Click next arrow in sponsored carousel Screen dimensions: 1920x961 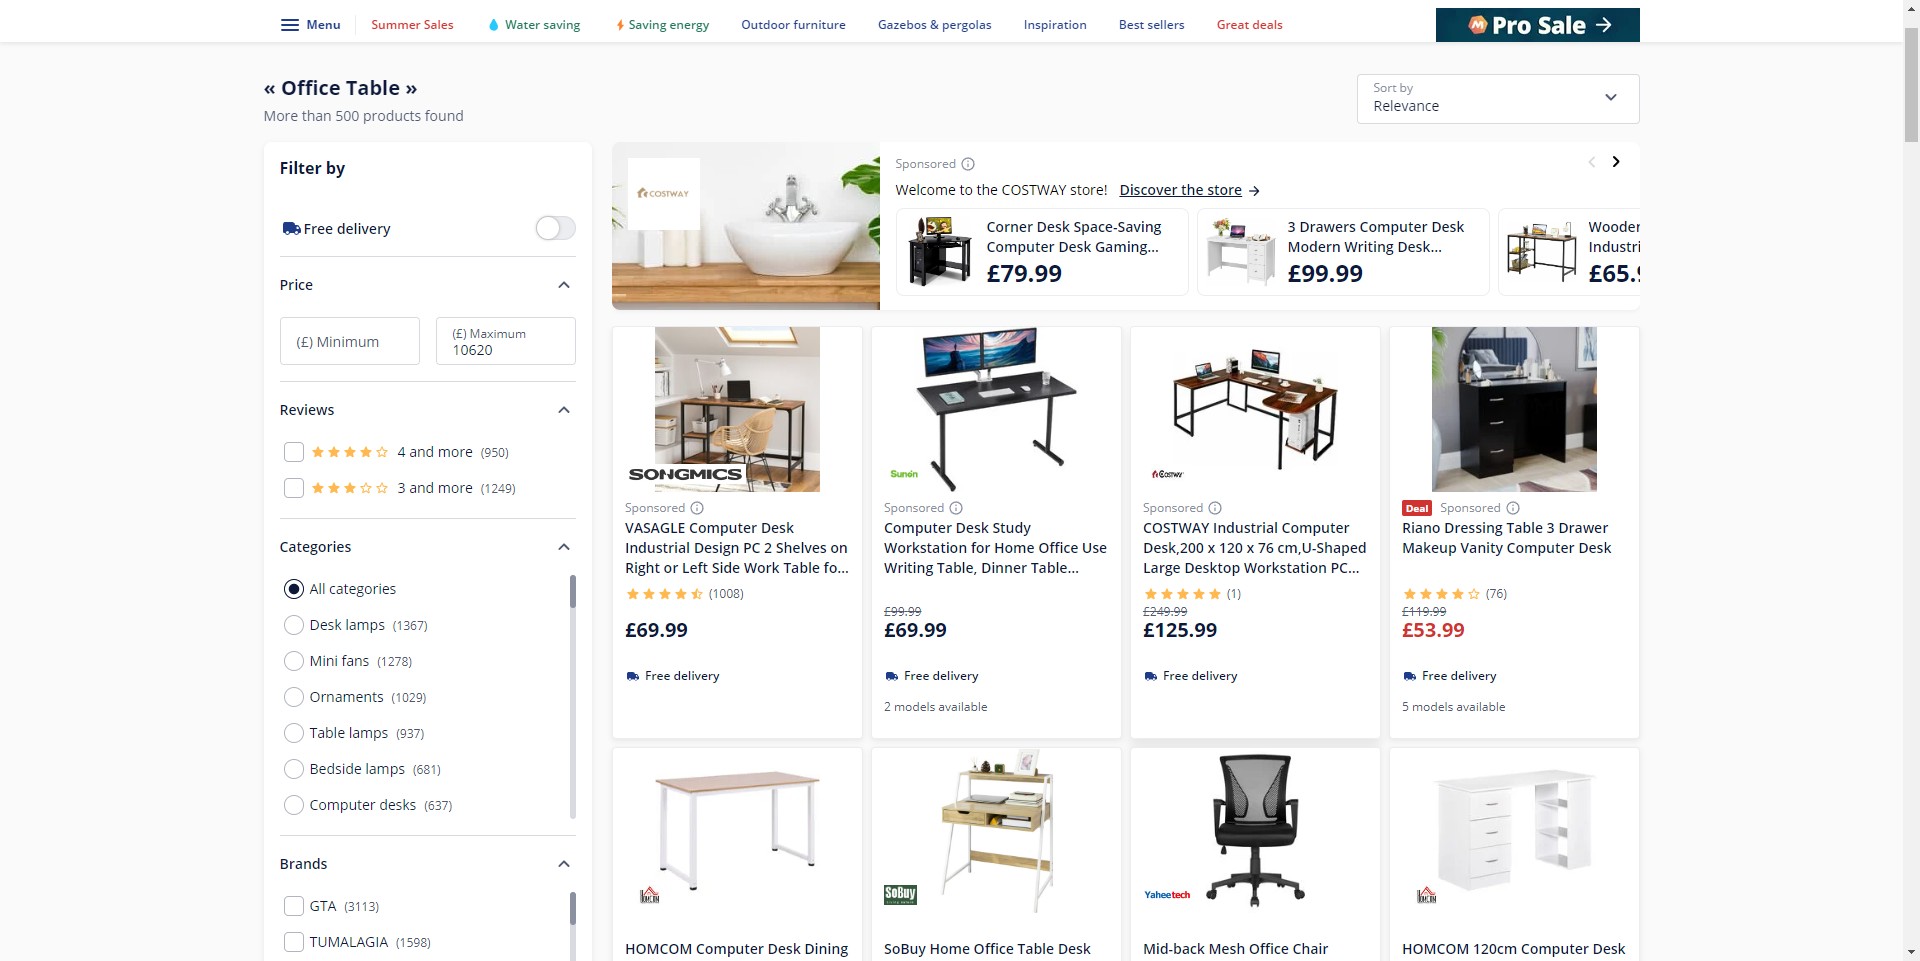pyautogui.click(x=1616, y=162)
